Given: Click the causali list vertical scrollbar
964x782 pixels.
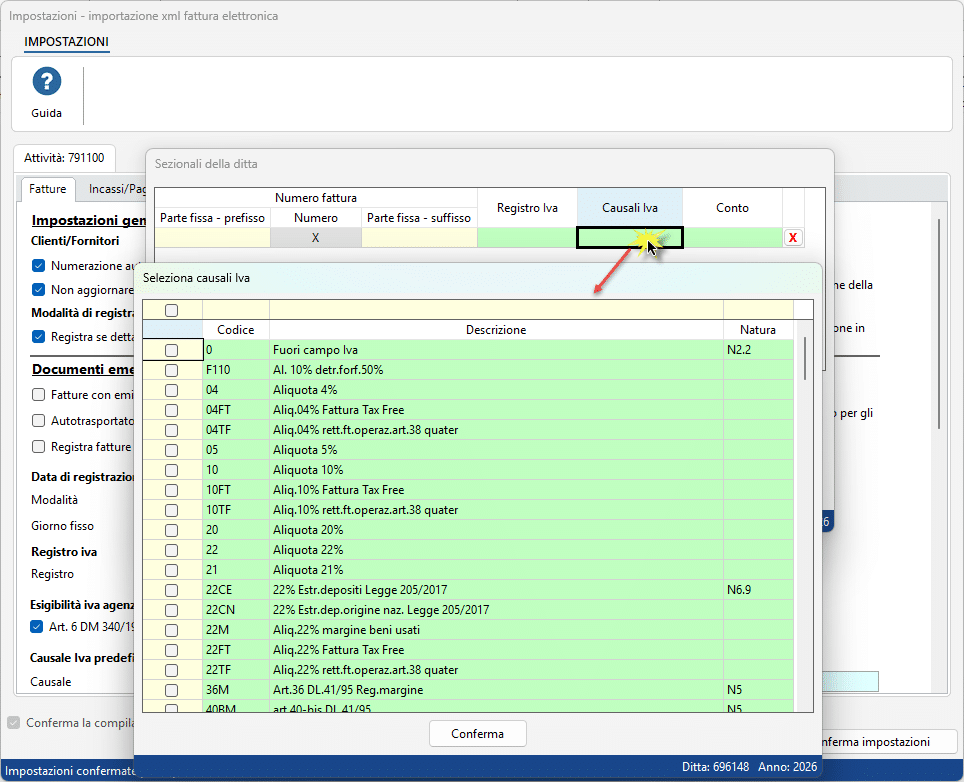Looking at the screenshot, I should (804, 358).
